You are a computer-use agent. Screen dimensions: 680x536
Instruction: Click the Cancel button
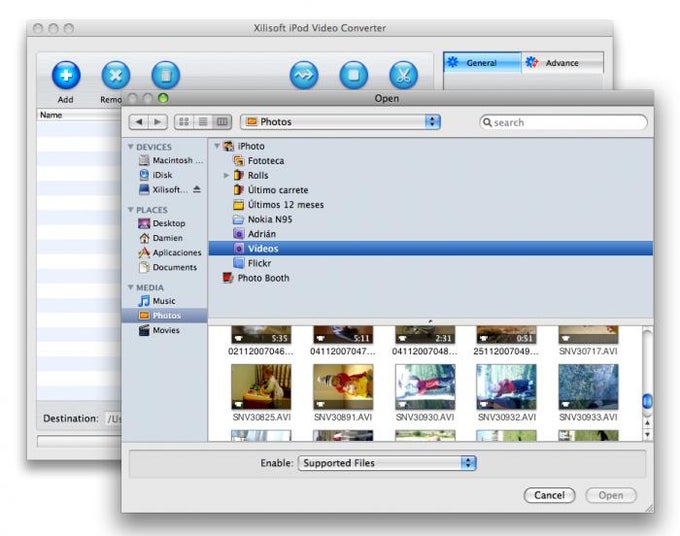[x=549, y=495]
